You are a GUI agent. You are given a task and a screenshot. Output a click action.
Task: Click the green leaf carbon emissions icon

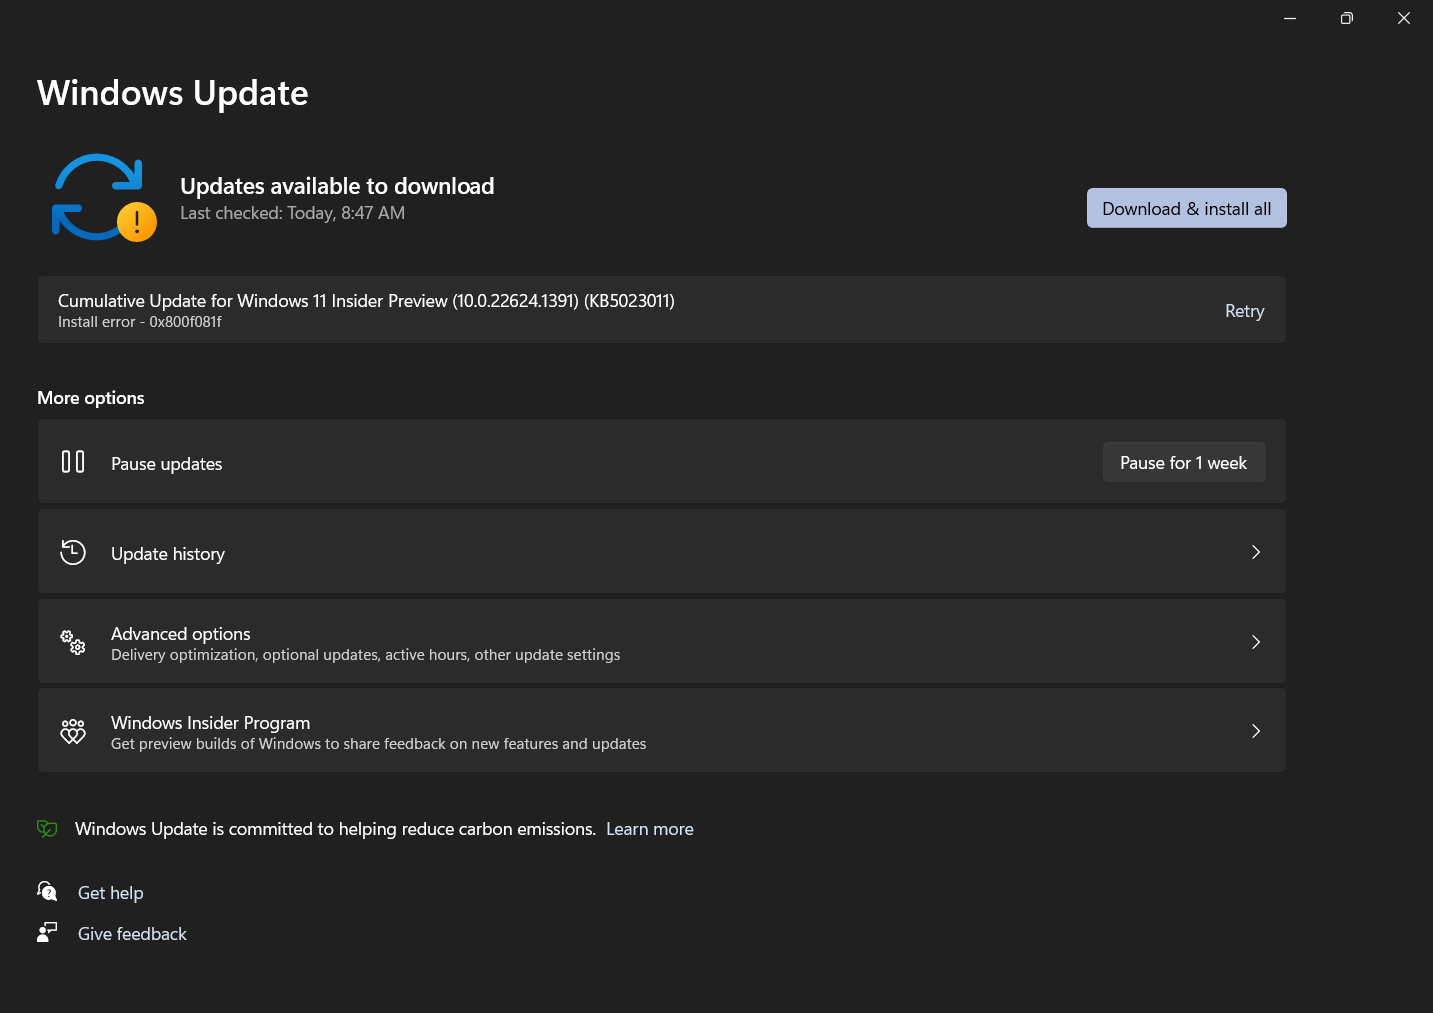coord(47,828)
